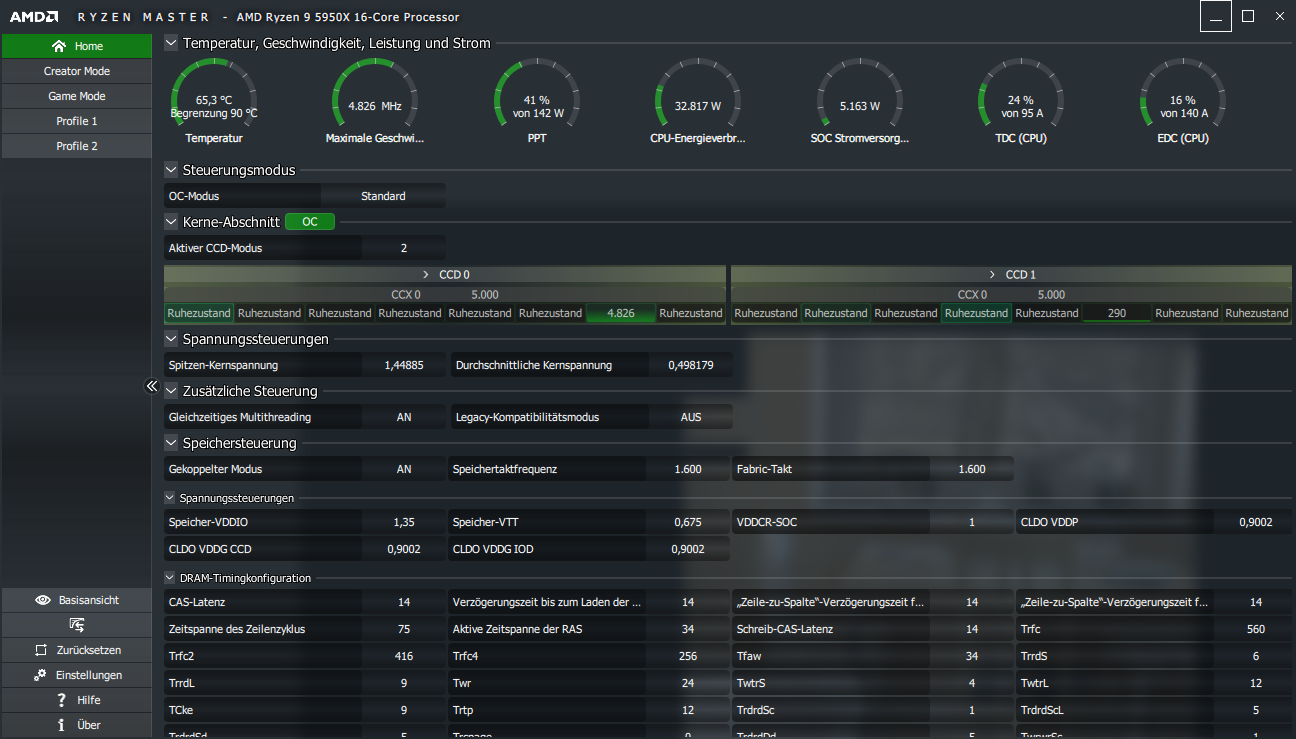This screenshot has height=739, width=1296.
Task: Click the house icon in the Home tab
Action: click(x=59, y=46)
